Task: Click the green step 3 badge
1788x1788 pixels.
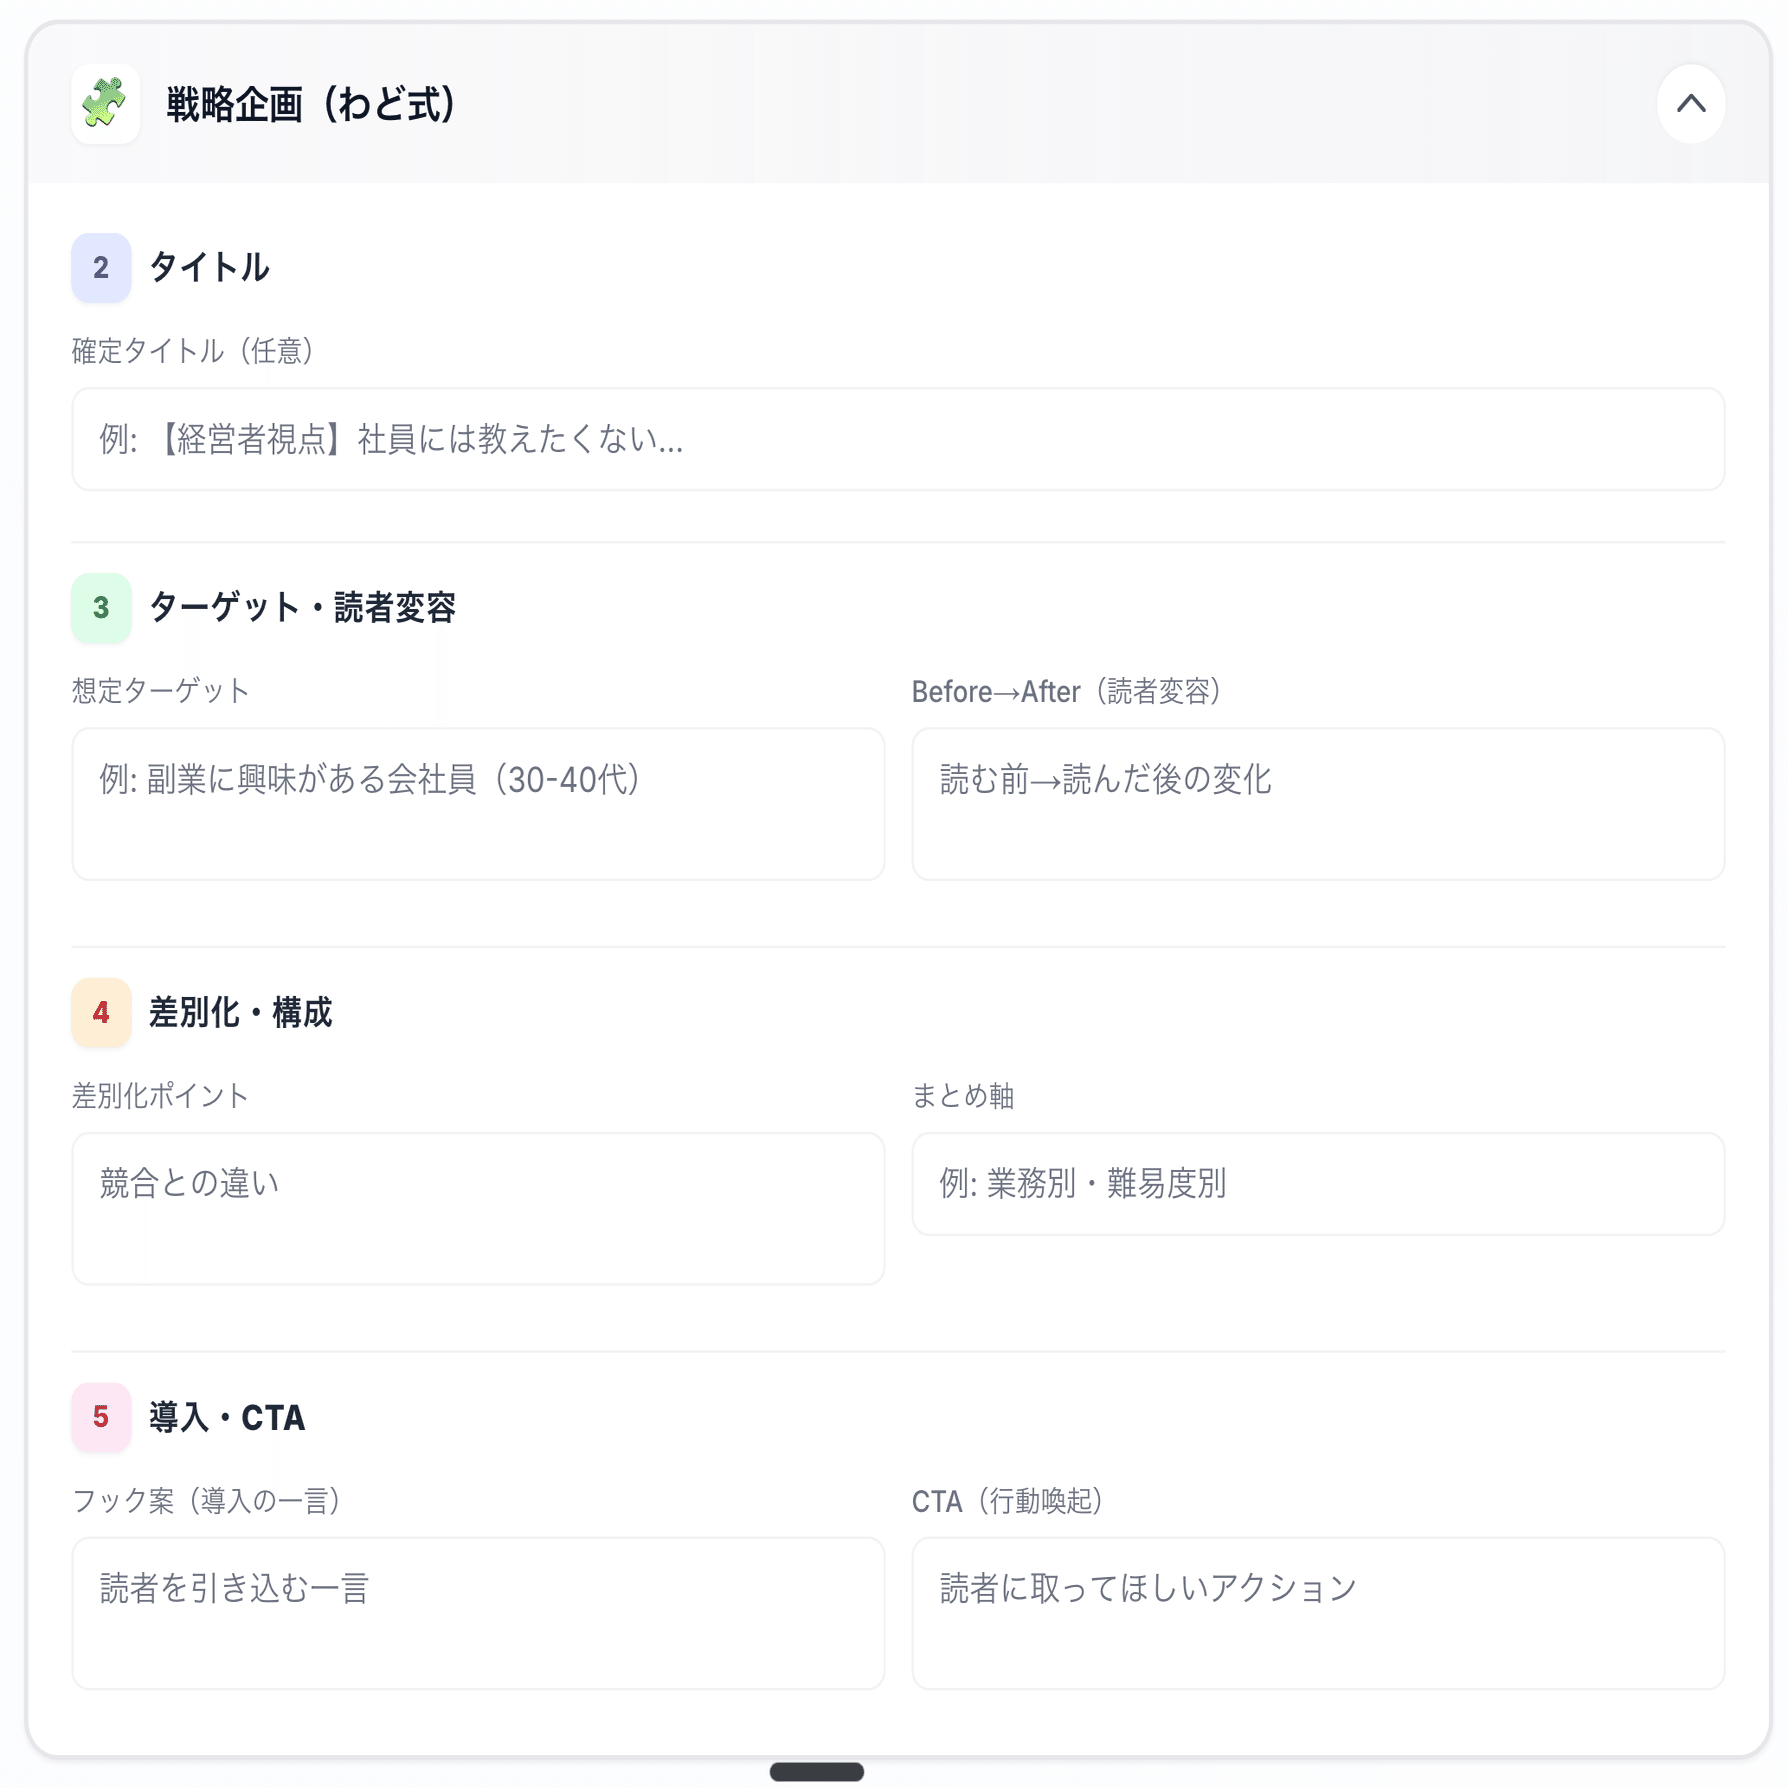Action: [x=101, y=608]
